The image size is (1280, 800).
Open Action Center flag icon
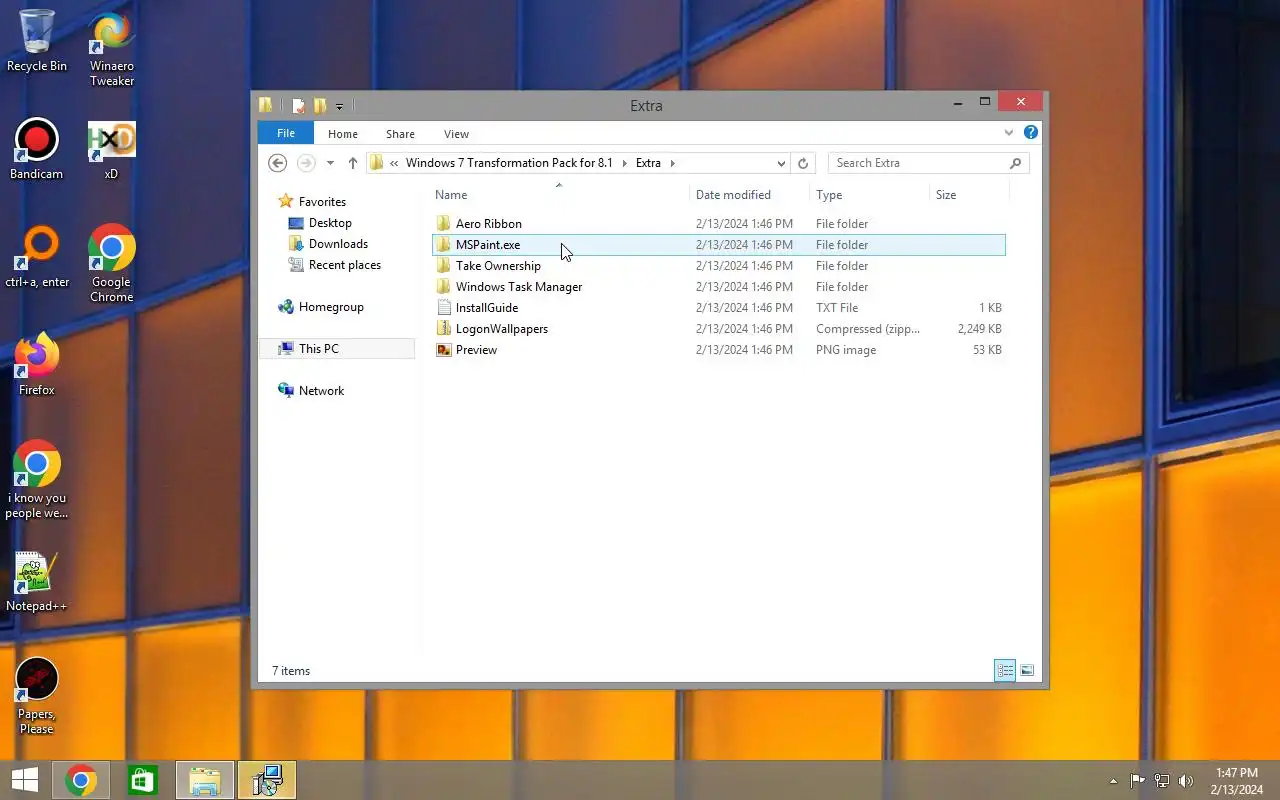1138,781
